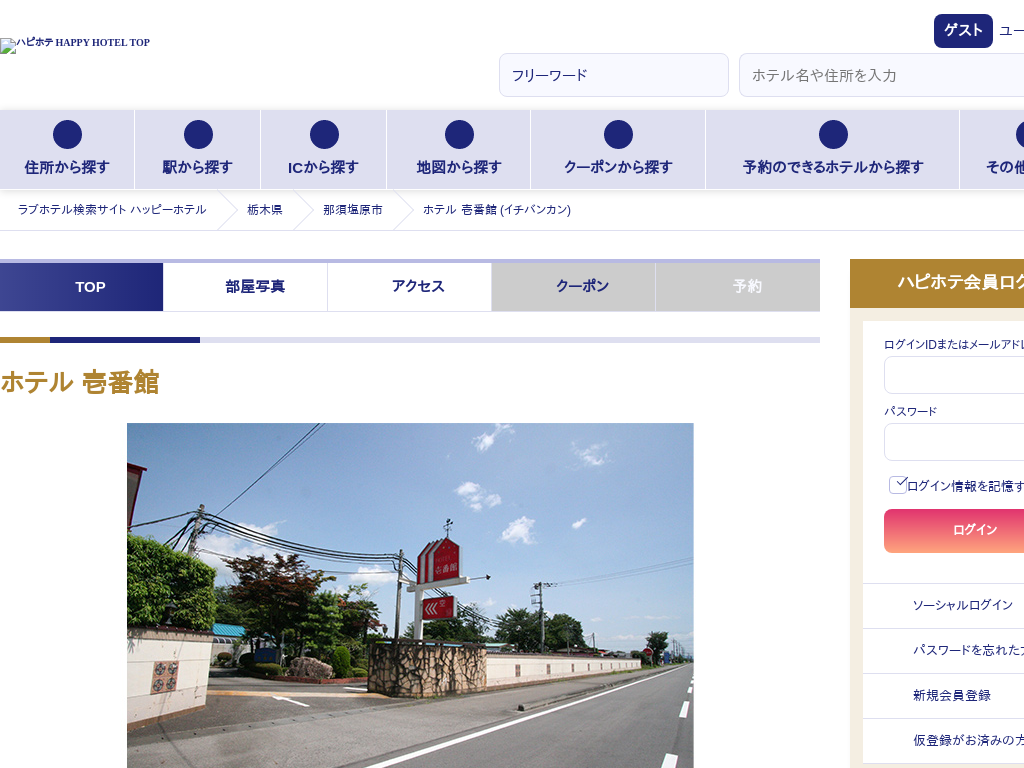Click ホテル 壱番館 (イチバンカン) breadcrumb

pyautogui.click(x=497, y=210)
